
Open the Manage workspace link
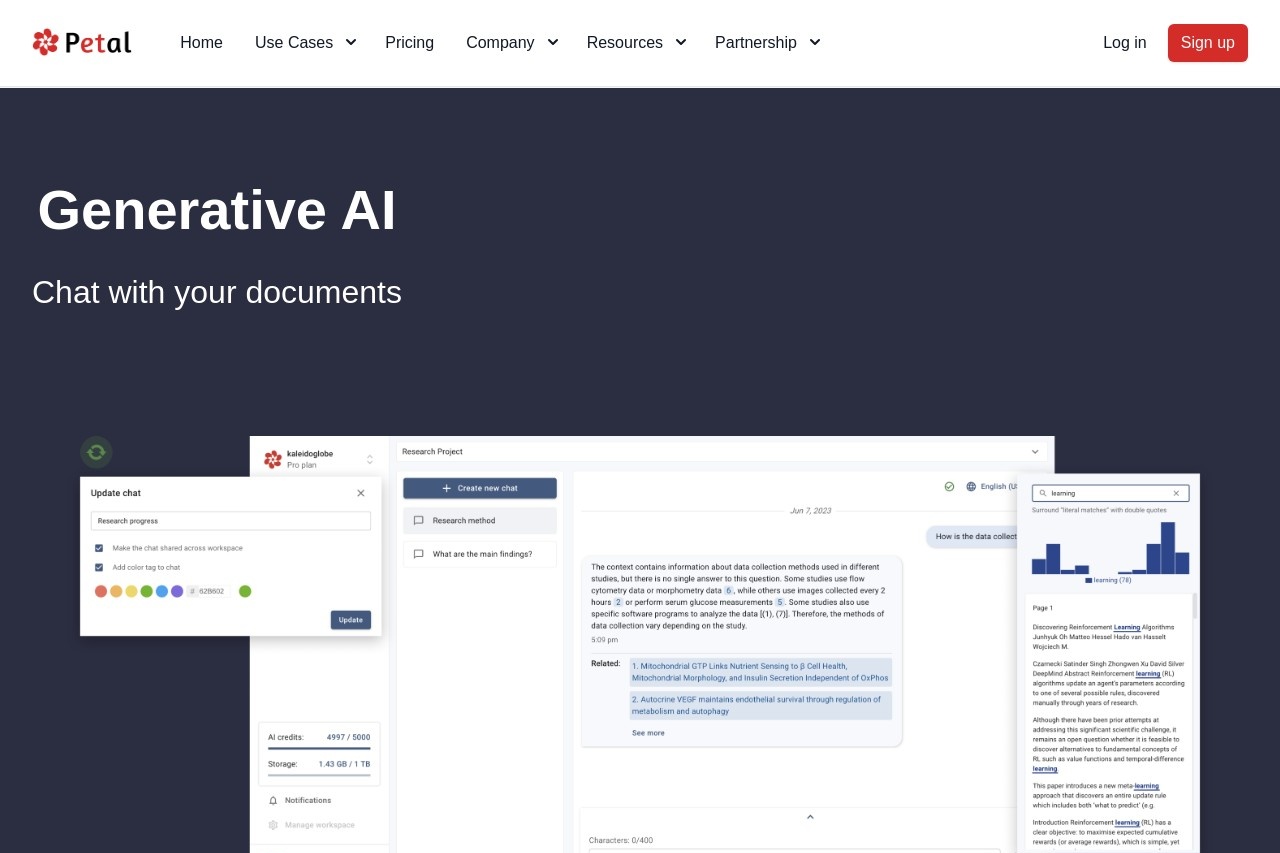tap(320, 825)
